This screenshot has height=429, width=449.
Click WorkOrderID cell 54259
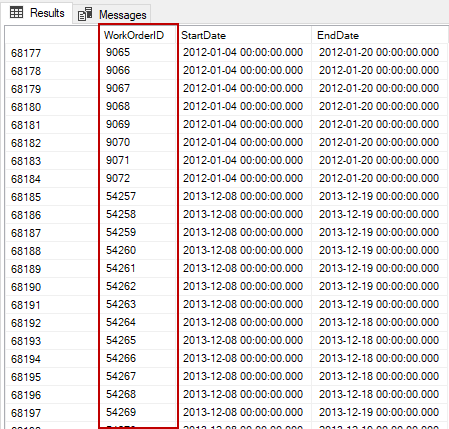click(x=137, y=232)
